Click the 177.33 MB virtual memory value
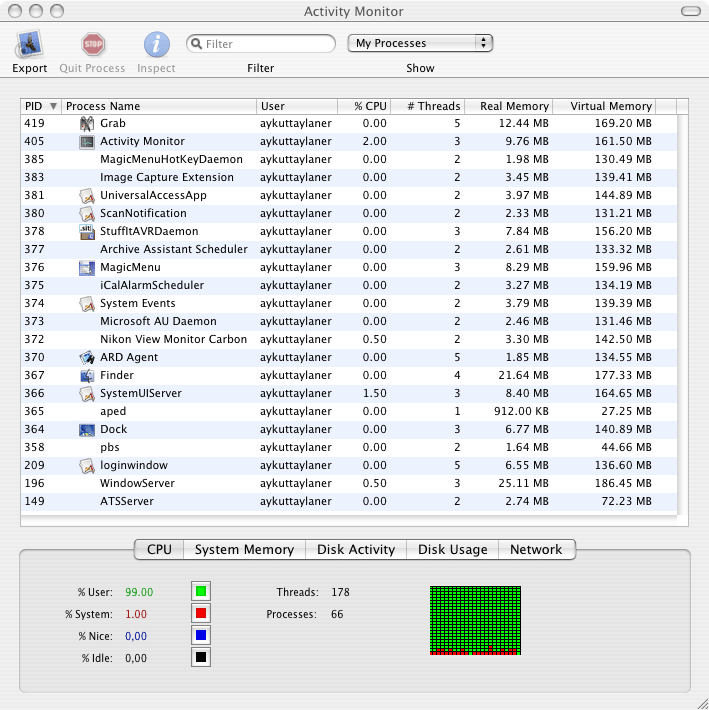 click(x=623, y=375)
